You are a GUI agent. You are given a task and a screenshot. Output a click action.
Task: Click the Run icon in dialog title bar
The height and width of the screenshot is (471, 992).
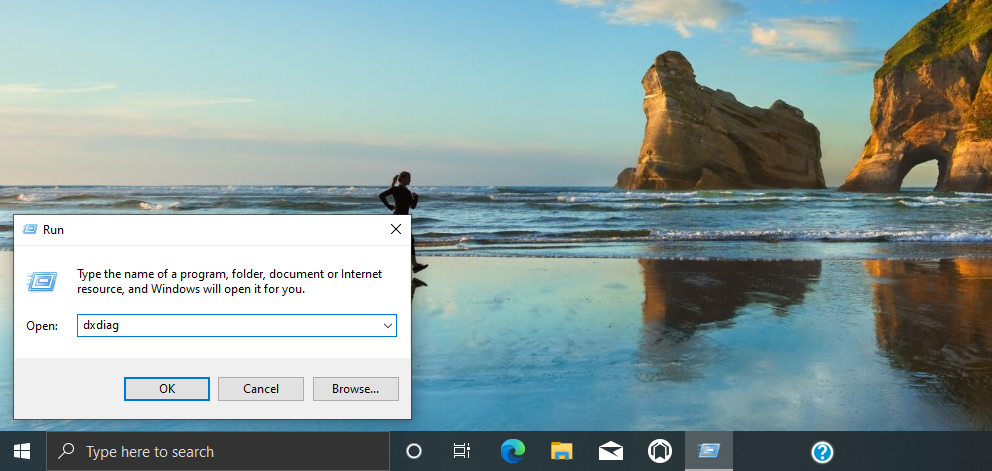coord(30,229)
